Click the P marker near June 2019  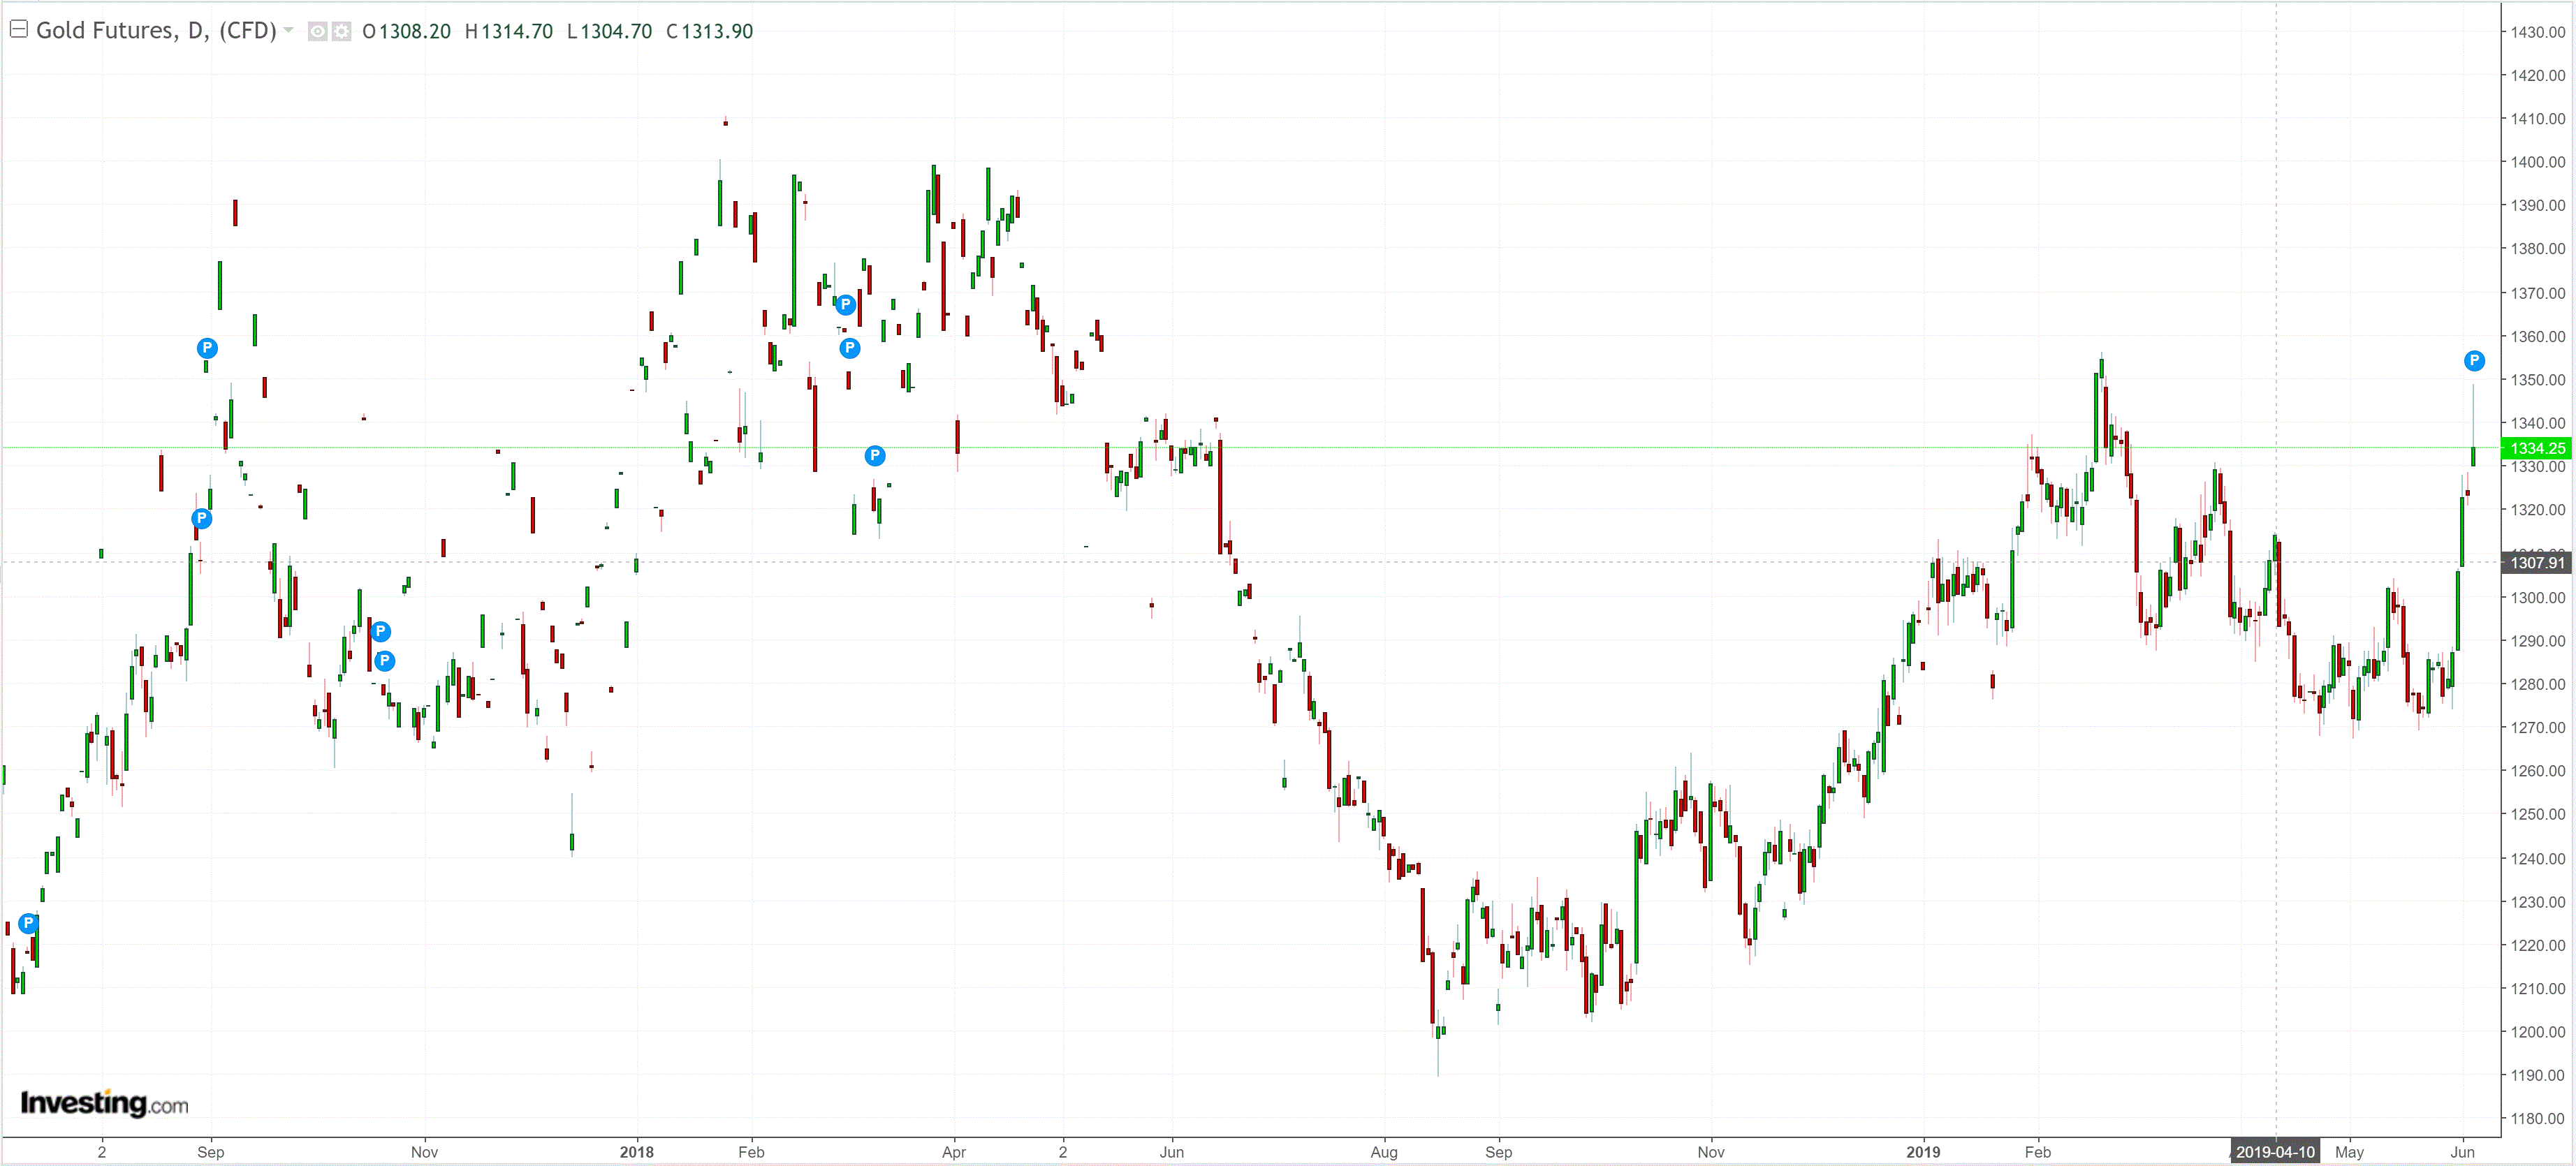pos(2473,360)
